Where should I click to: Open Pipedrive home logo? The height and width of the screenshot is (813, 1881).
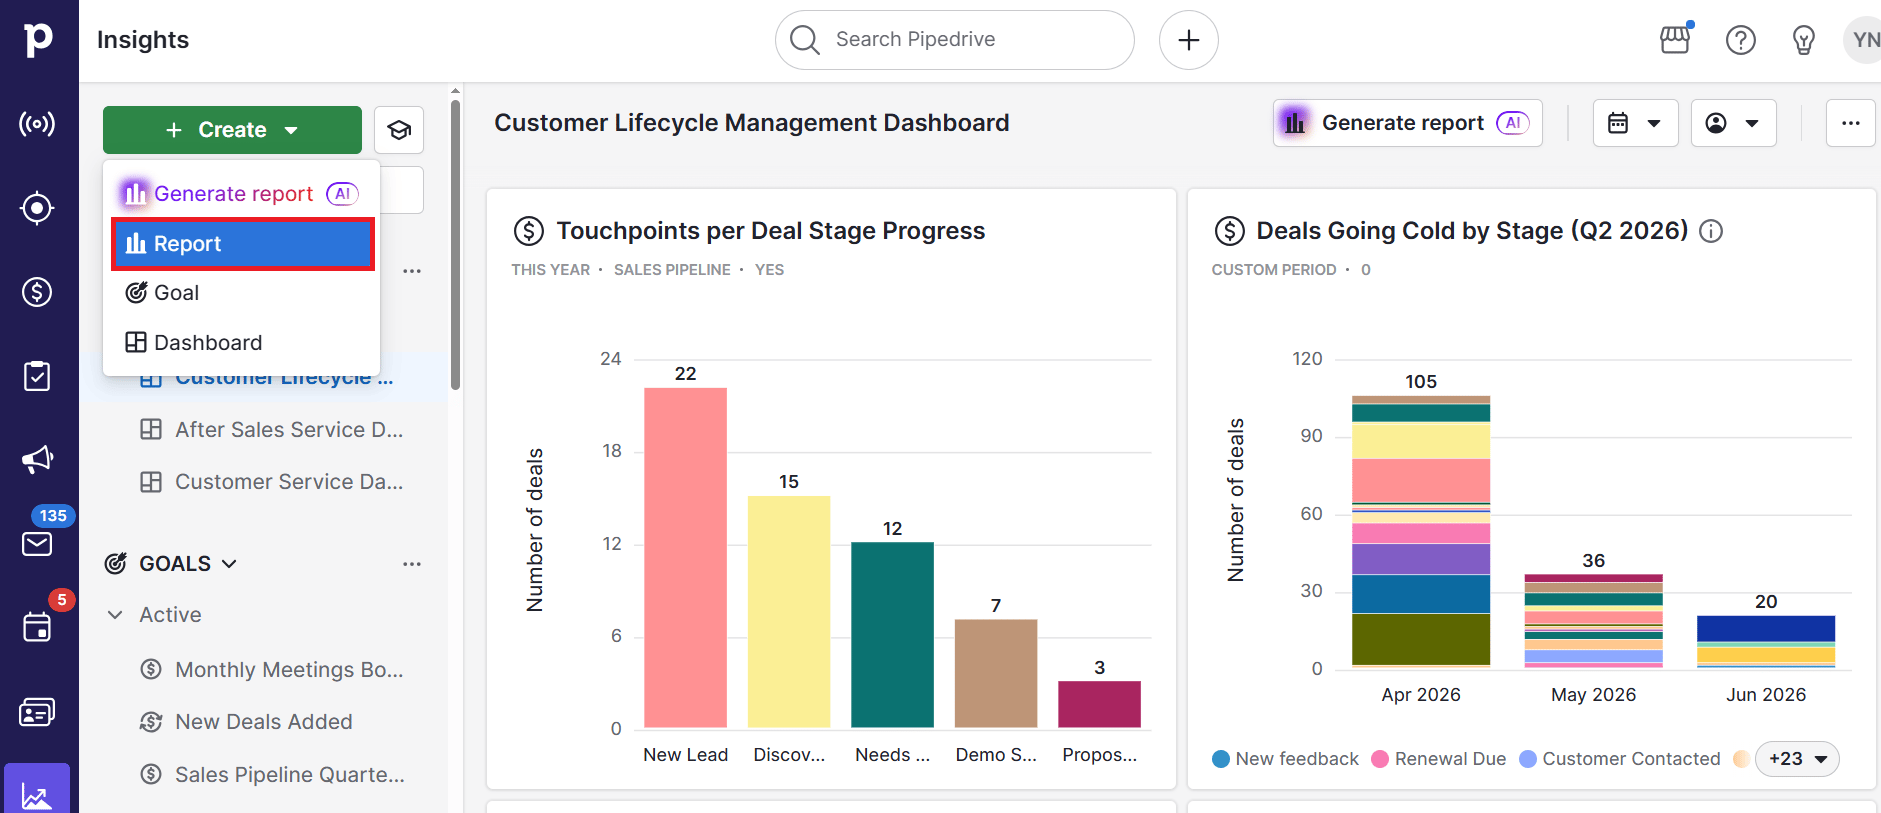[38, 39]
